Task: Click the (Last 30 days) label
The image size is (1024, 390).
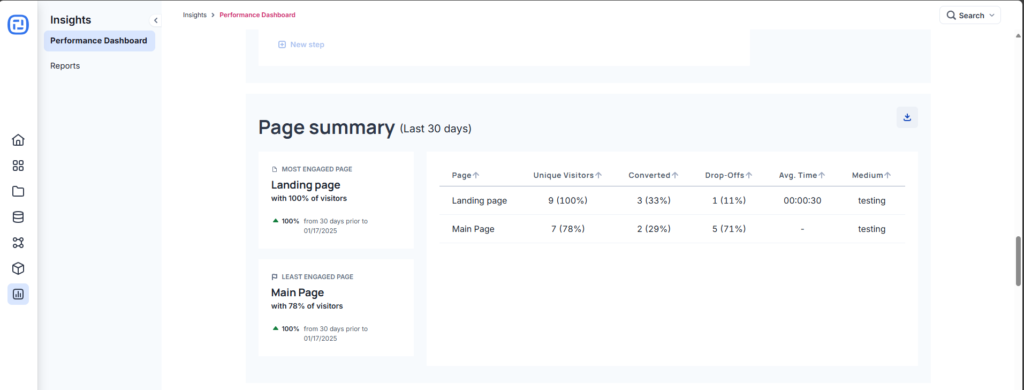Action: coord(436,129)
